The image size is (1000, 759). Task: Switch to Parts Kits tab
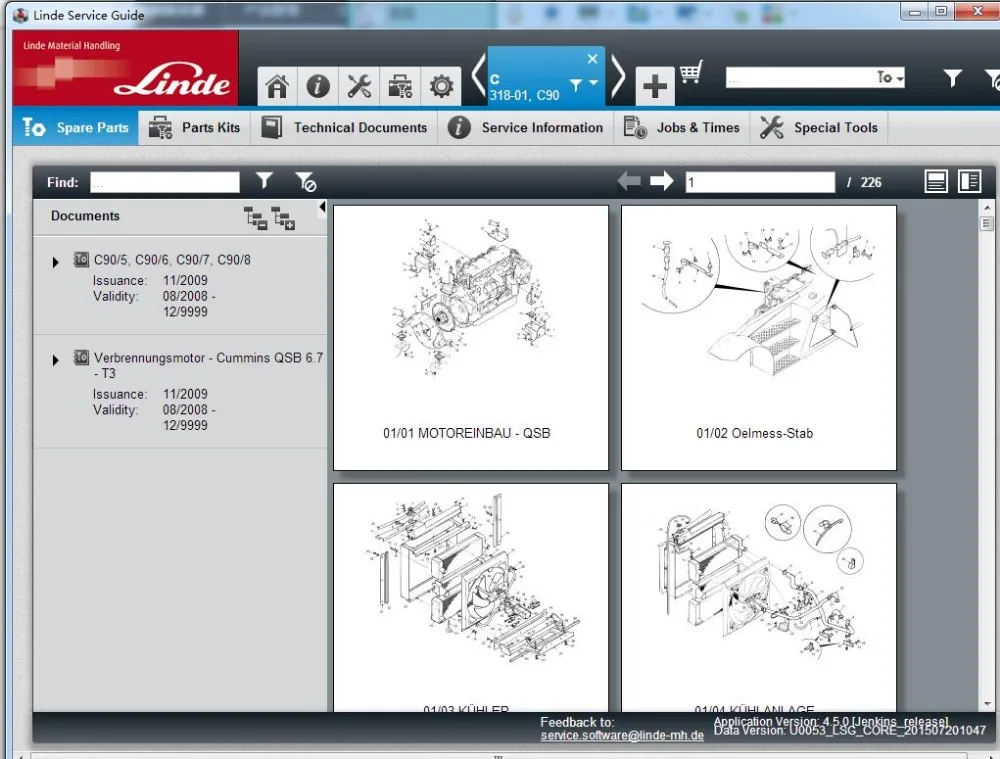click(x=195, y=128)
